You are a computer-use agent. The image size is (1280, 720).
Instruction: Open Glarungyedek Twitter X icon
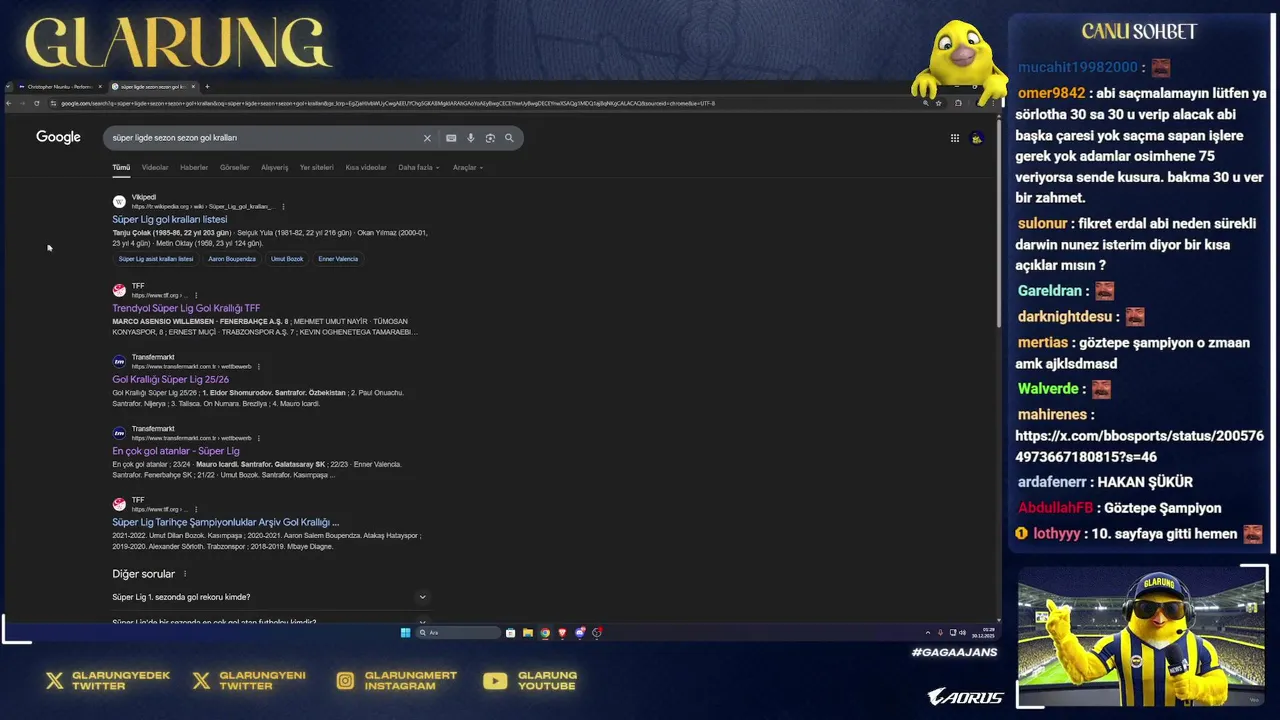(x=55, y=681)
